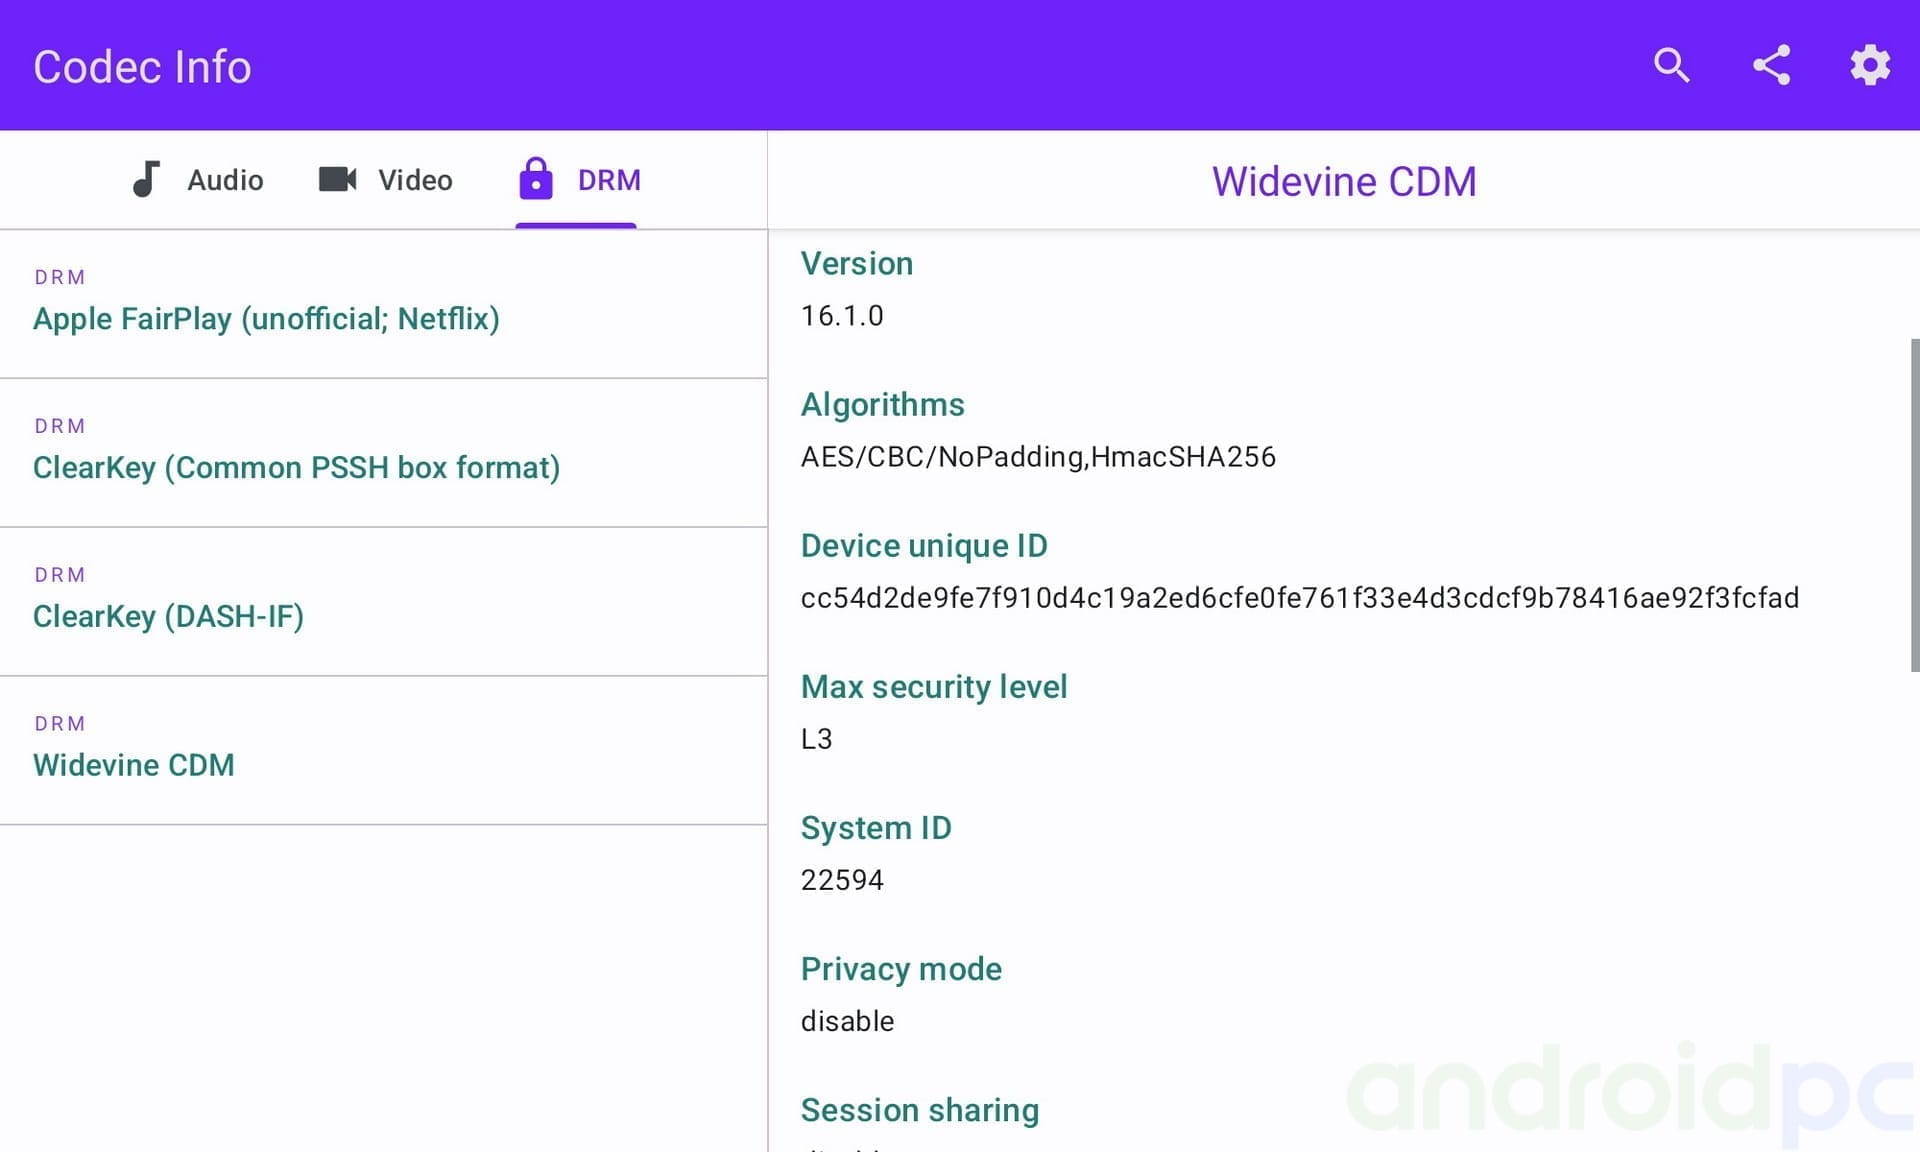Click the System ID 22594 value
Viewport: 1920px width, 1152px height.
coord(842,880)
